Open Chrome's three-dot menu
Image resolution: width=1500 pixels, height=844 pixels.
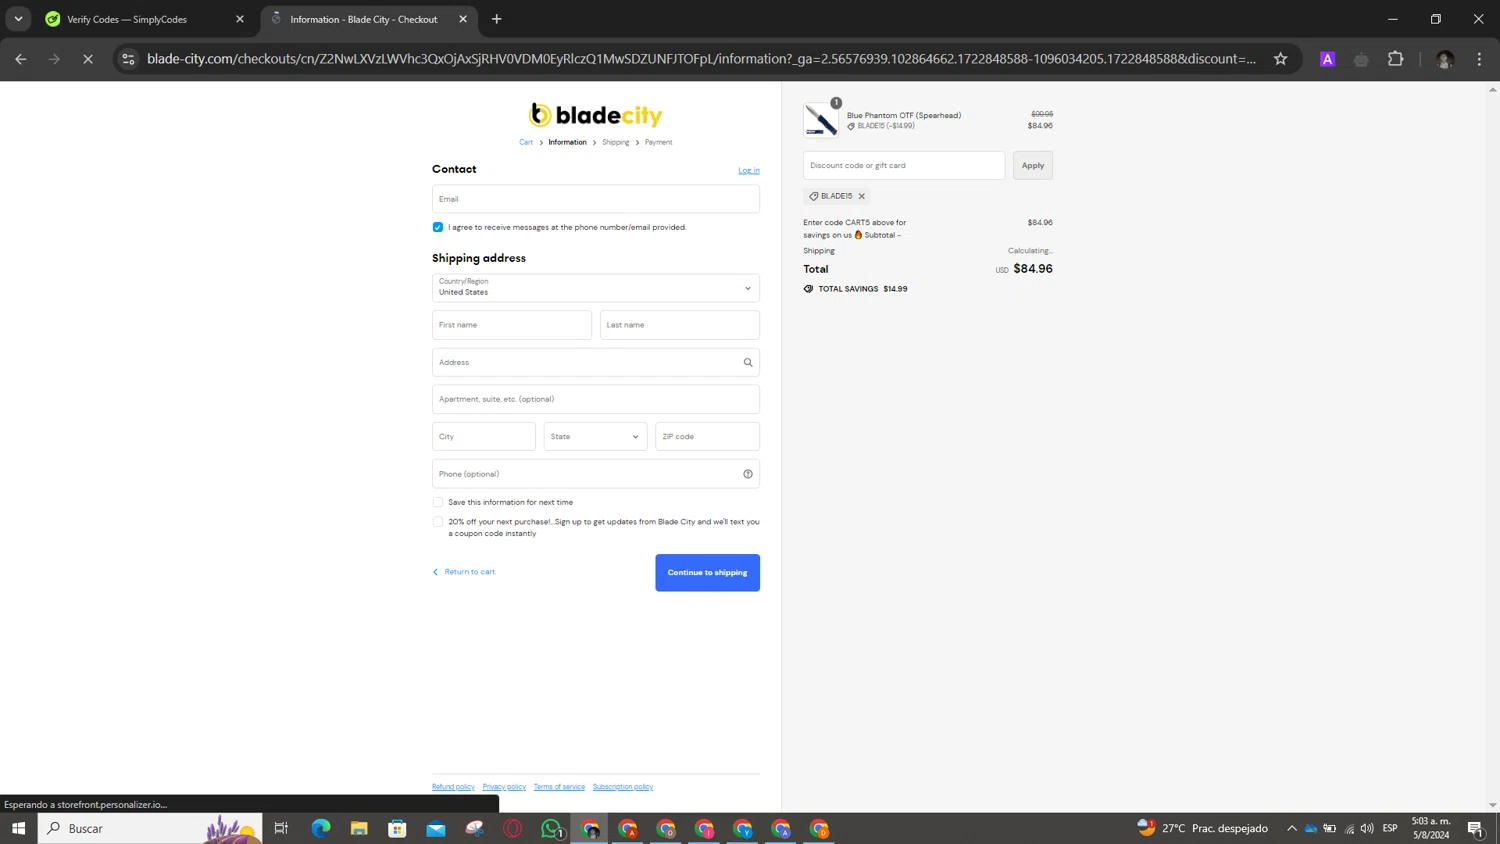pyautogui.click(x=1479, y=59)
